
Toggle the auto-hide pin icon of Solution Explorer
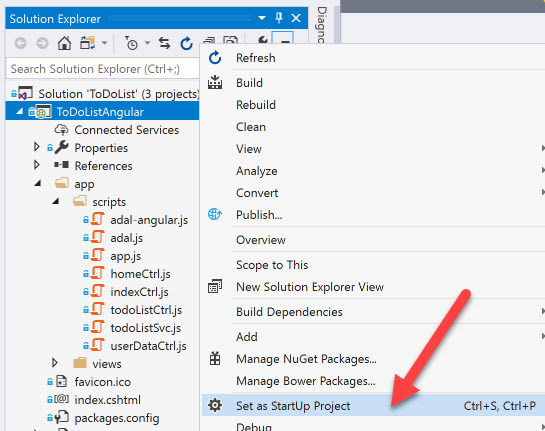279,18
